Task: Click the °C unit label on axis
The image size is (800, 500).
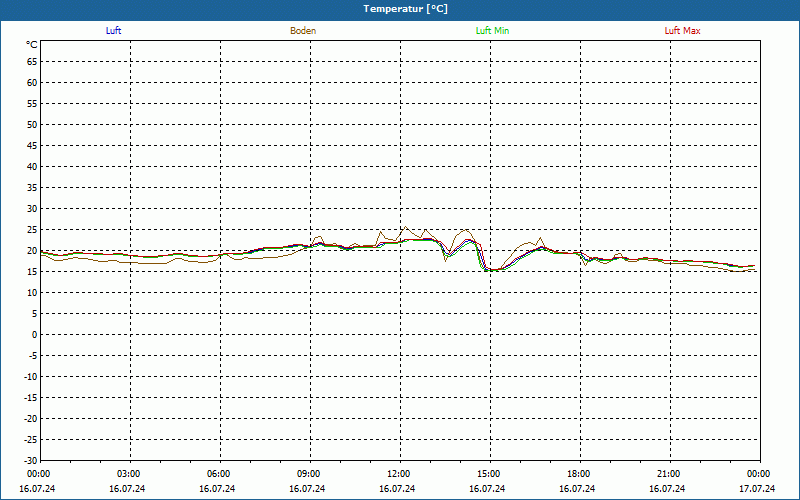Action: click(32, 45)
